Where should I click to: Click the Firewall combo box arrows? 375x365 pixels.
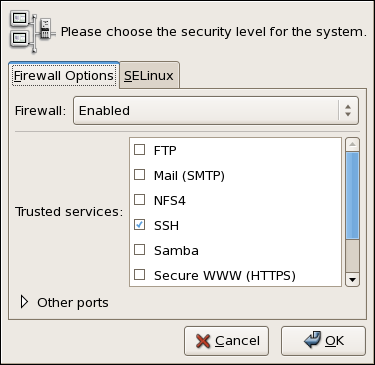pyautogui.click(x=348, y=111)
